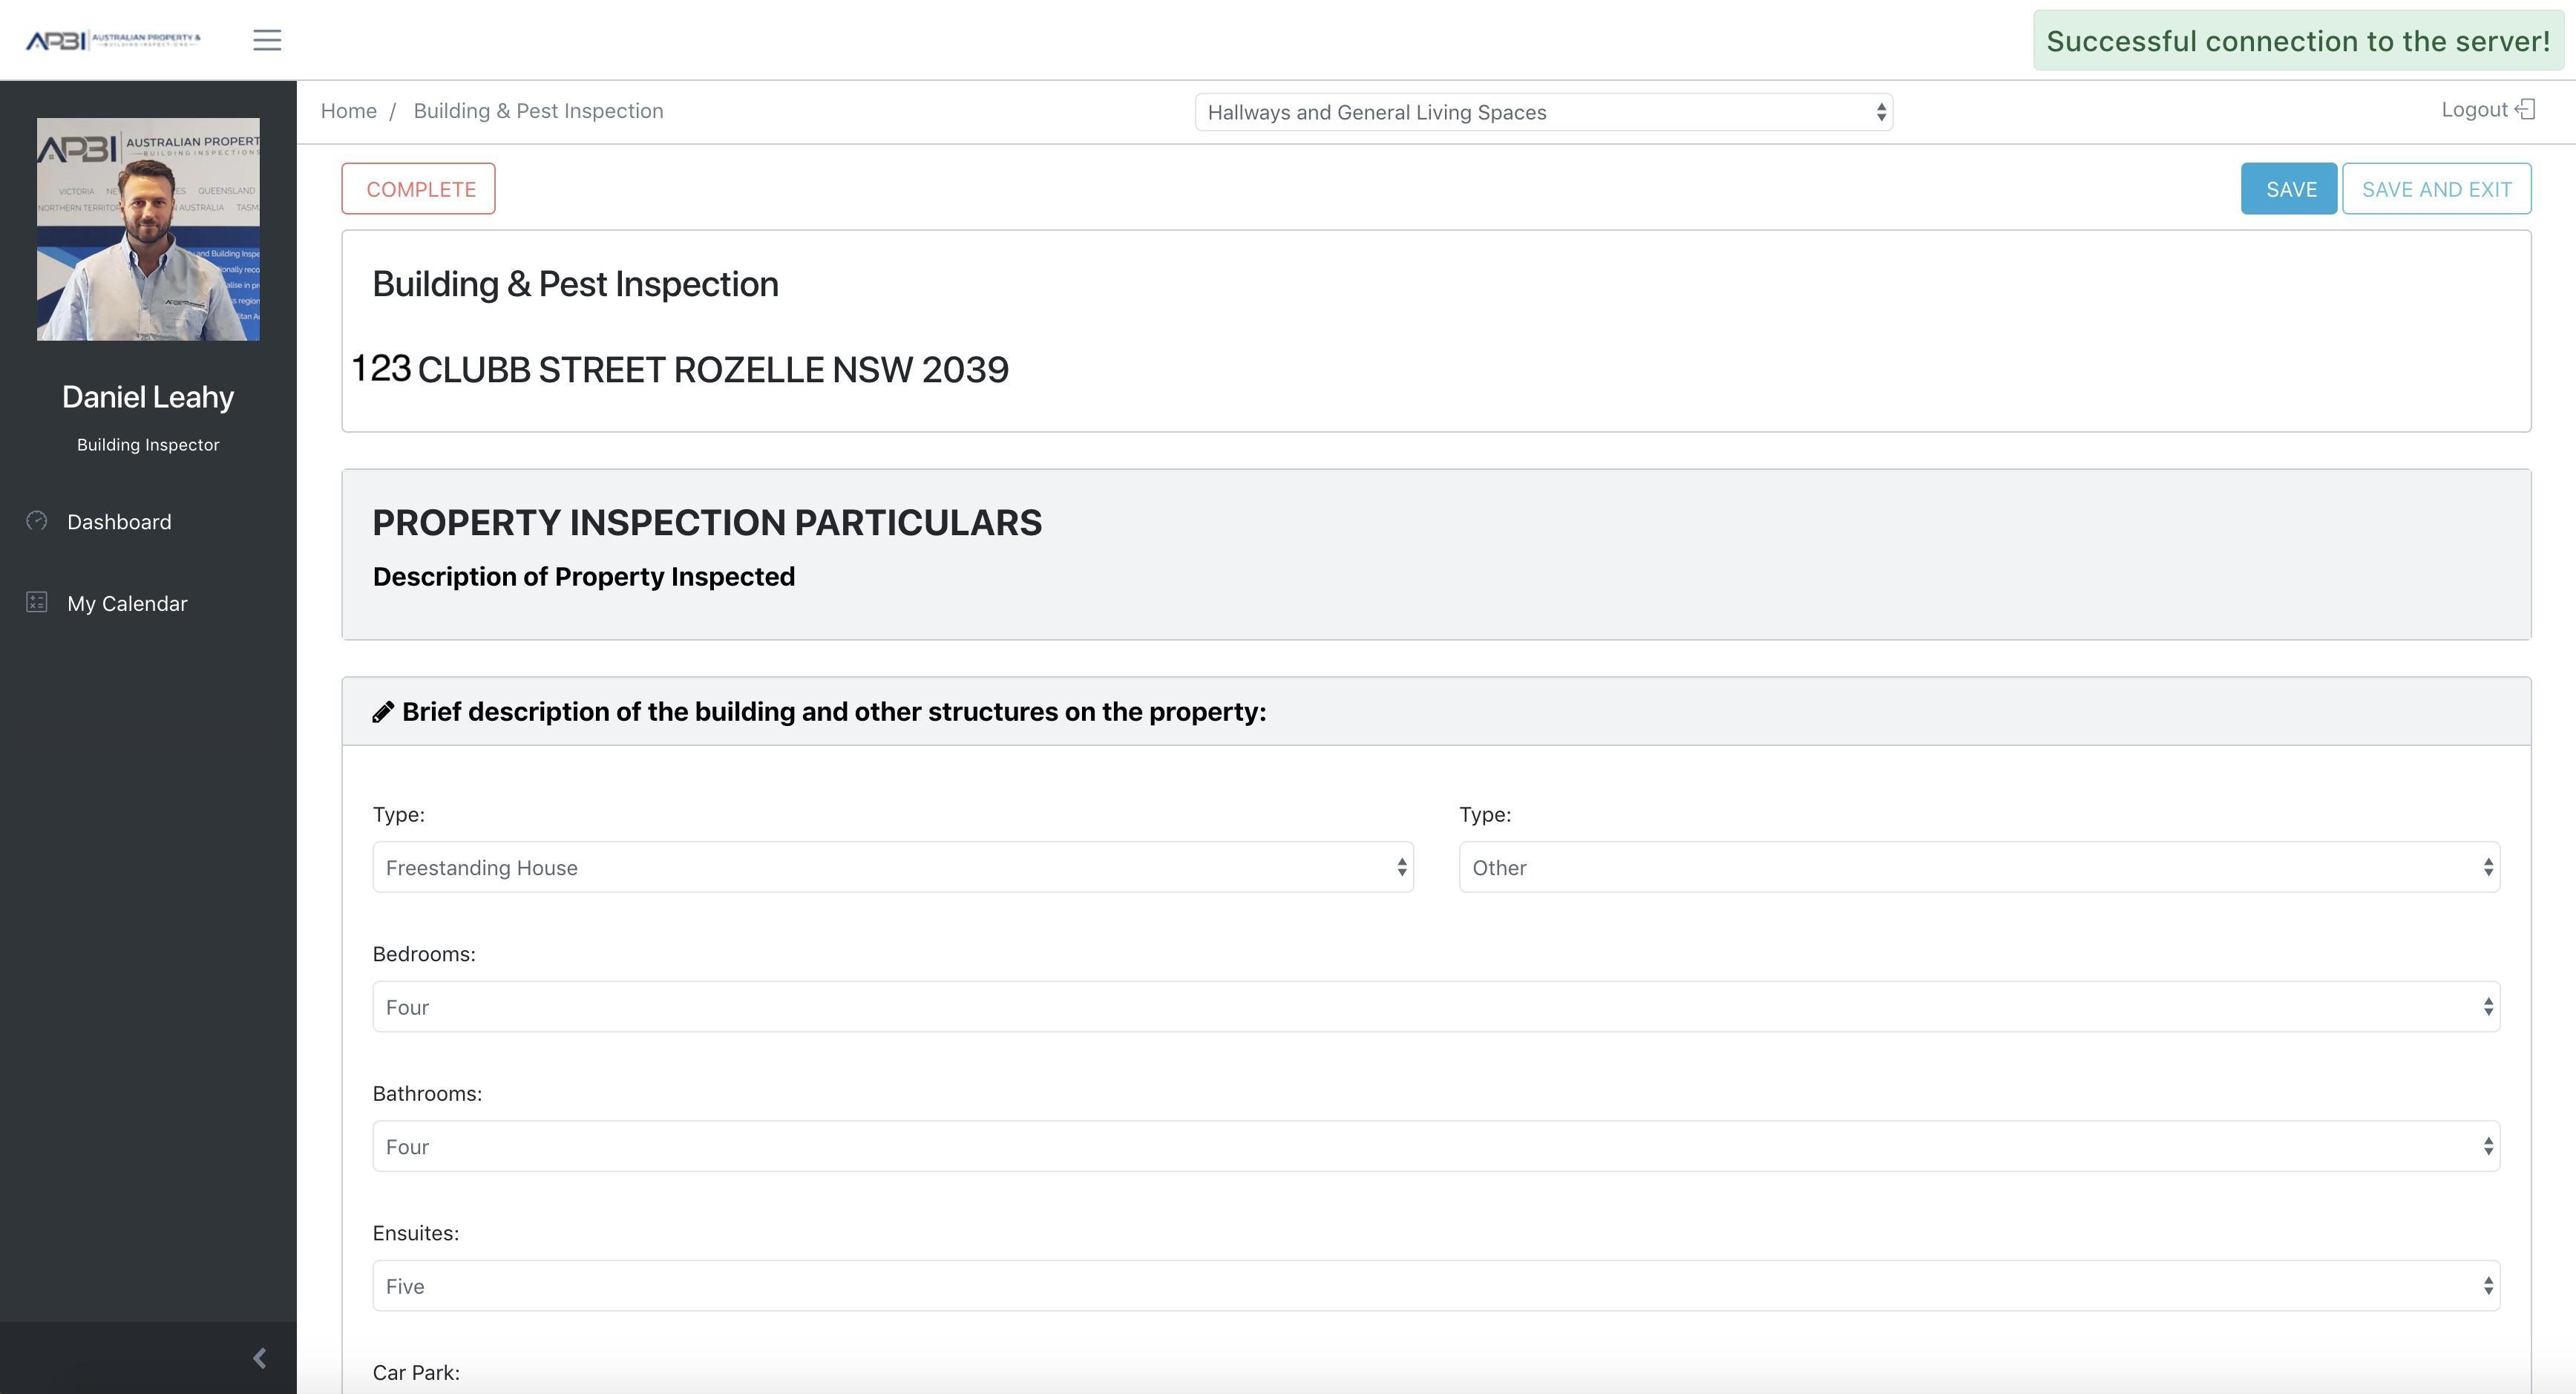Viewport: 2576px width, 1394px height.
Task: Click Daniel Leahy's profile photo
Action: [148, 229]
